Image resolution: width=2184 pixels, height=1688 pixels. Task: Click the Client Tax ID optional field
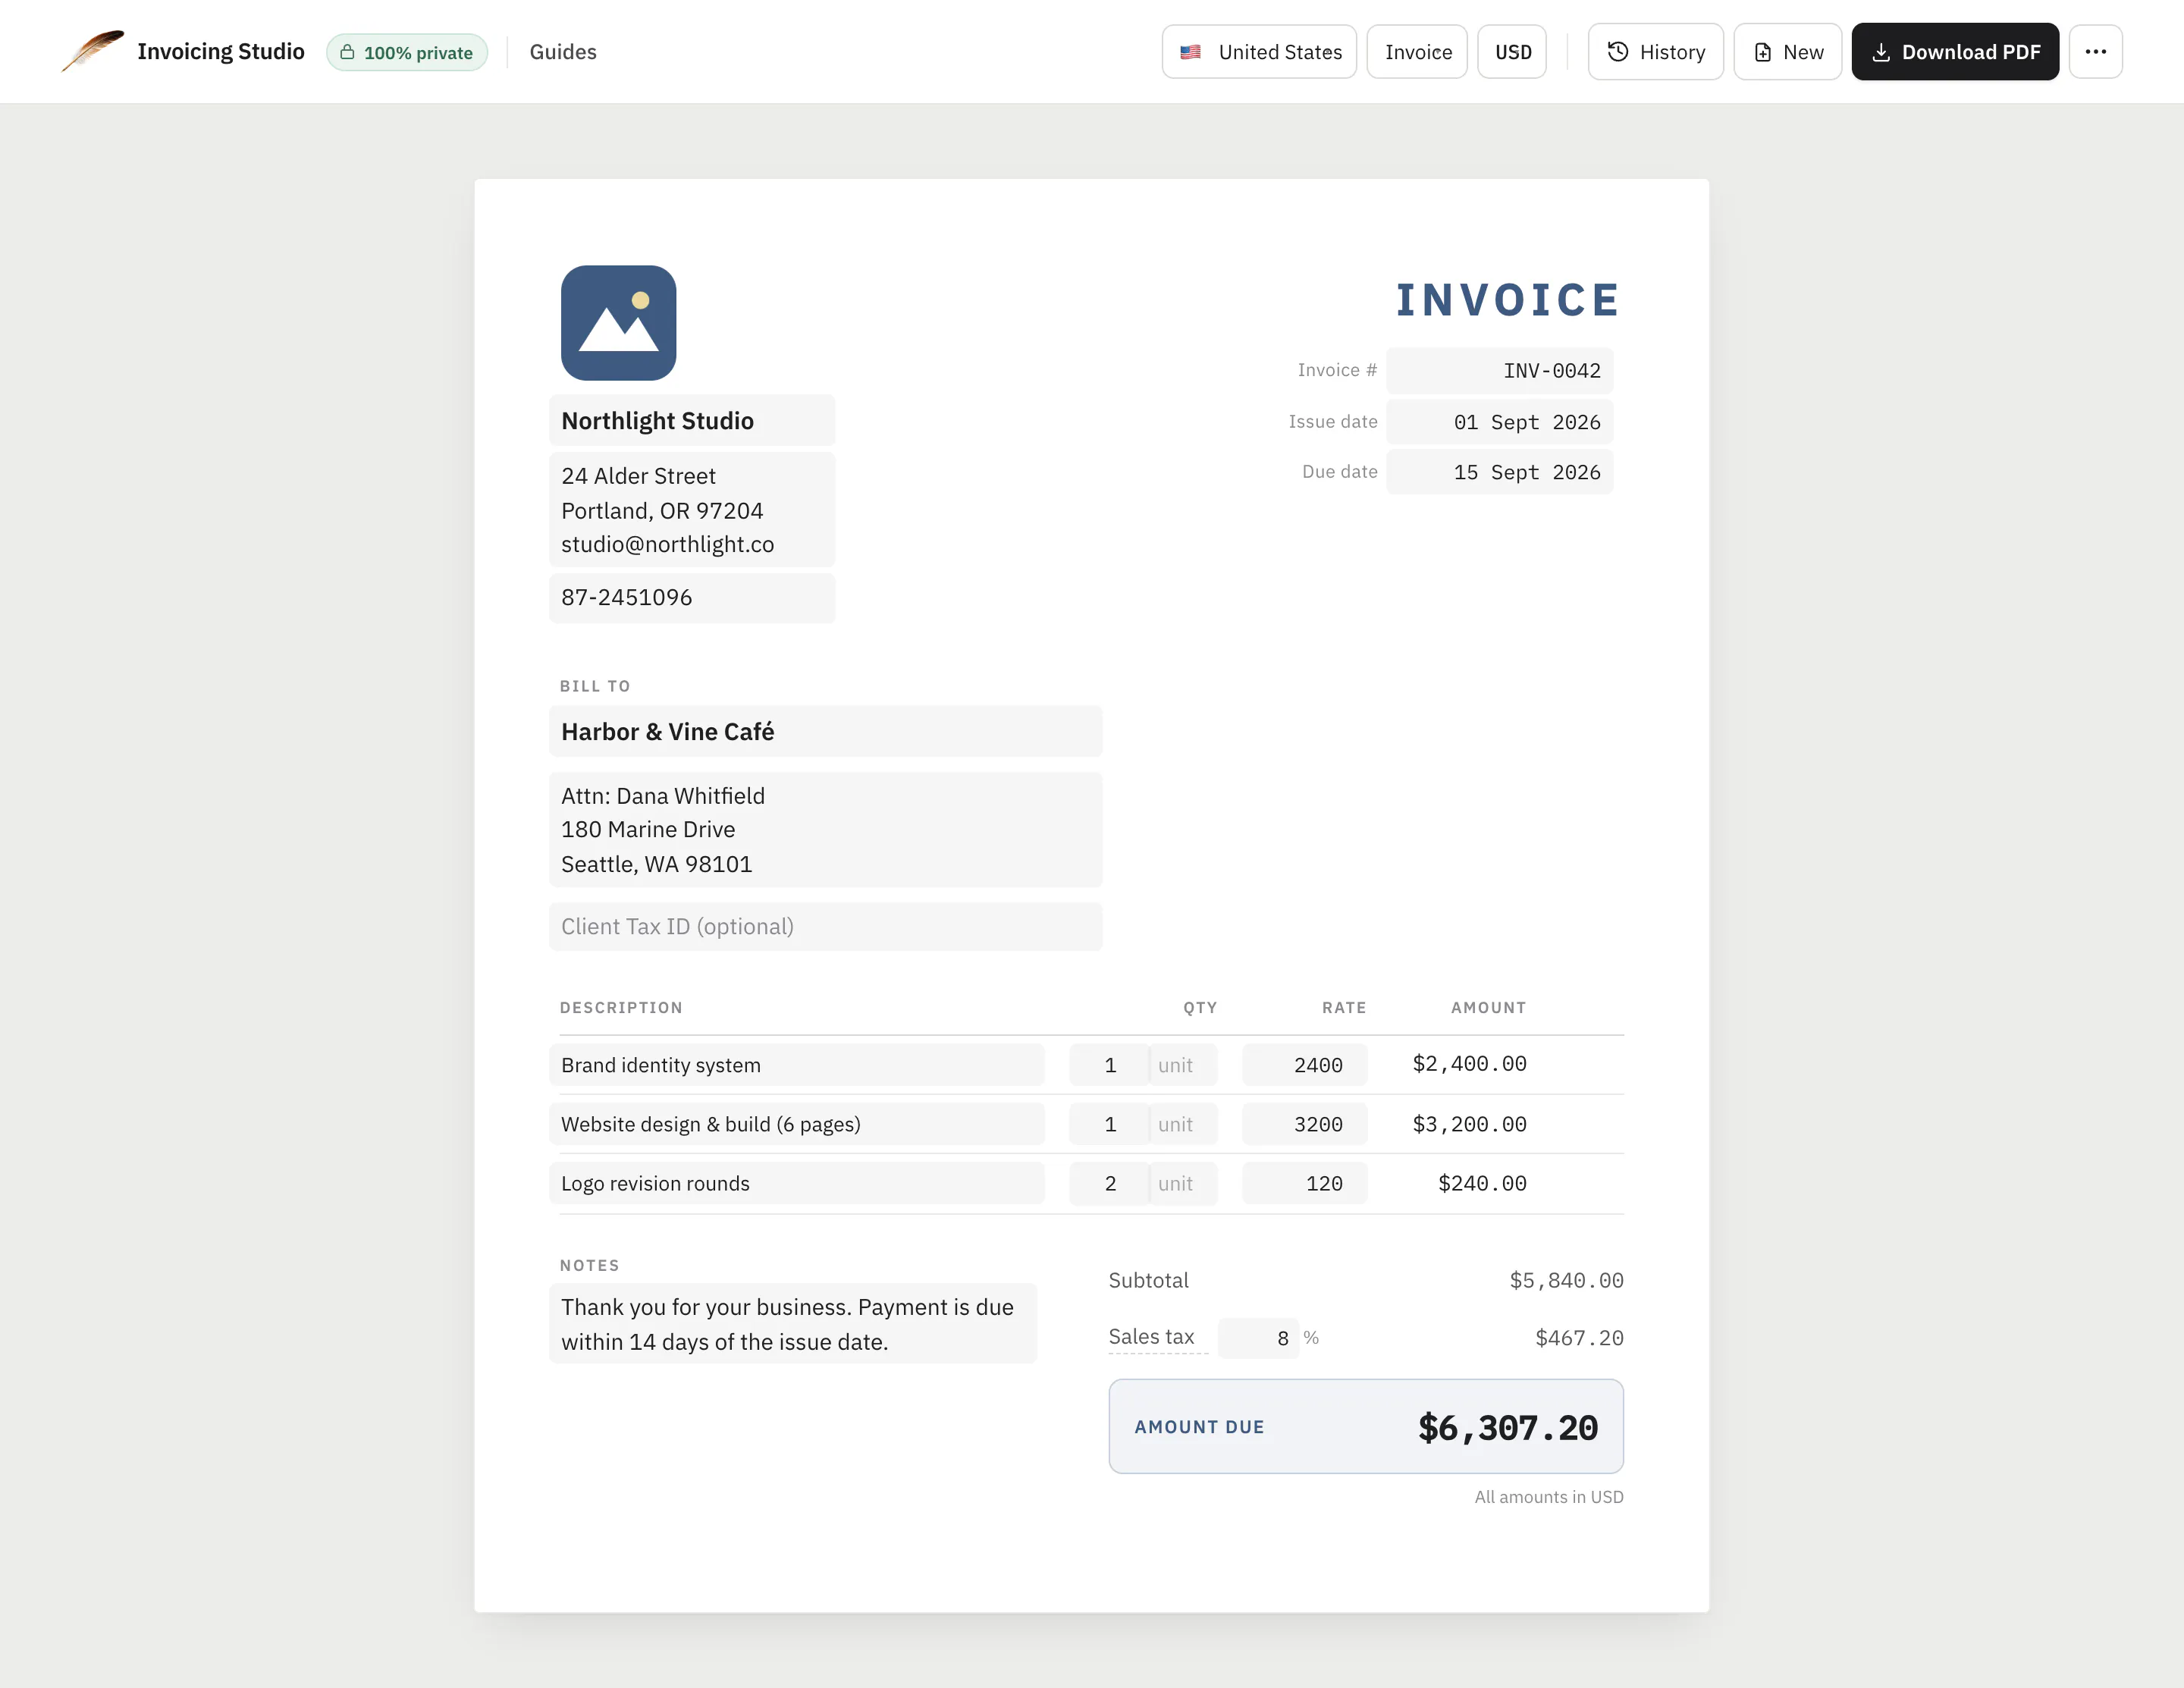pos(825,927)
